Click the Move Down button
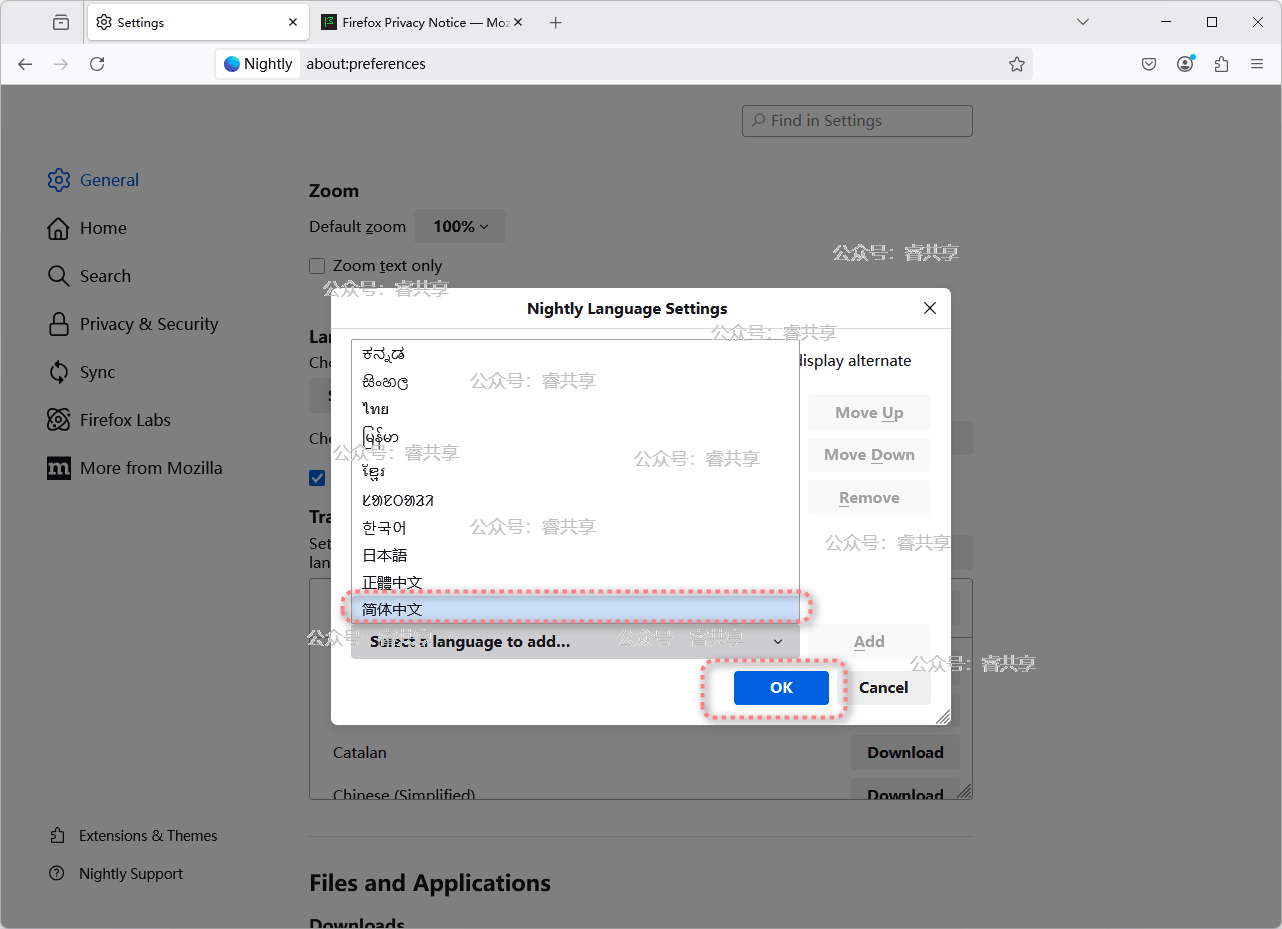This screenshot has width=1282, height=929. [x=869, y=455]
